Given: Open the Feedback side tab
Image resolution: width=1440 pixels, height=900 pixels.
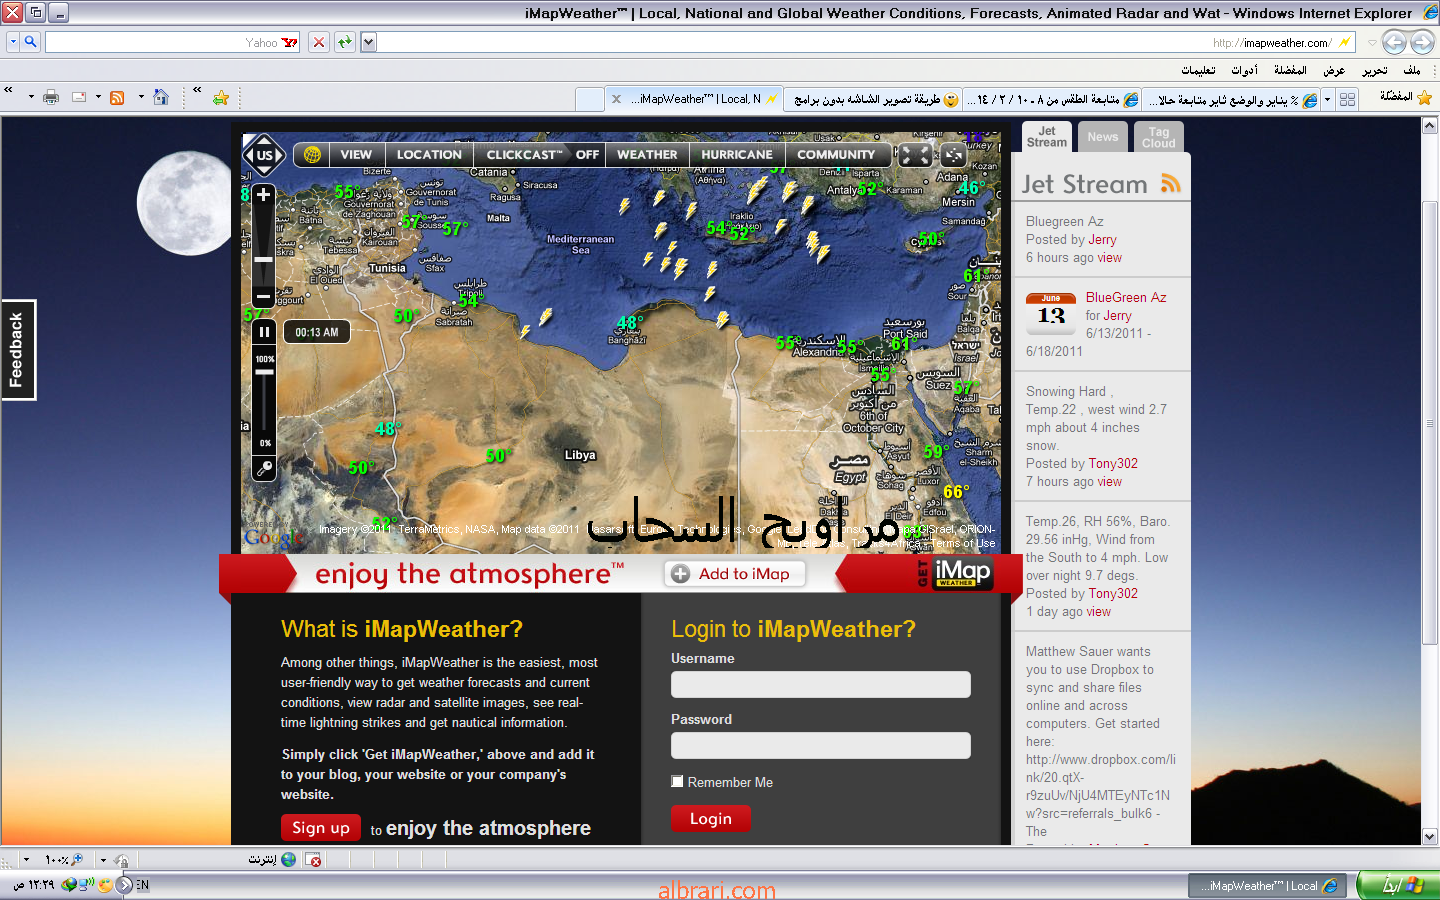Looking at the screenshot, I should click(18, 350).
